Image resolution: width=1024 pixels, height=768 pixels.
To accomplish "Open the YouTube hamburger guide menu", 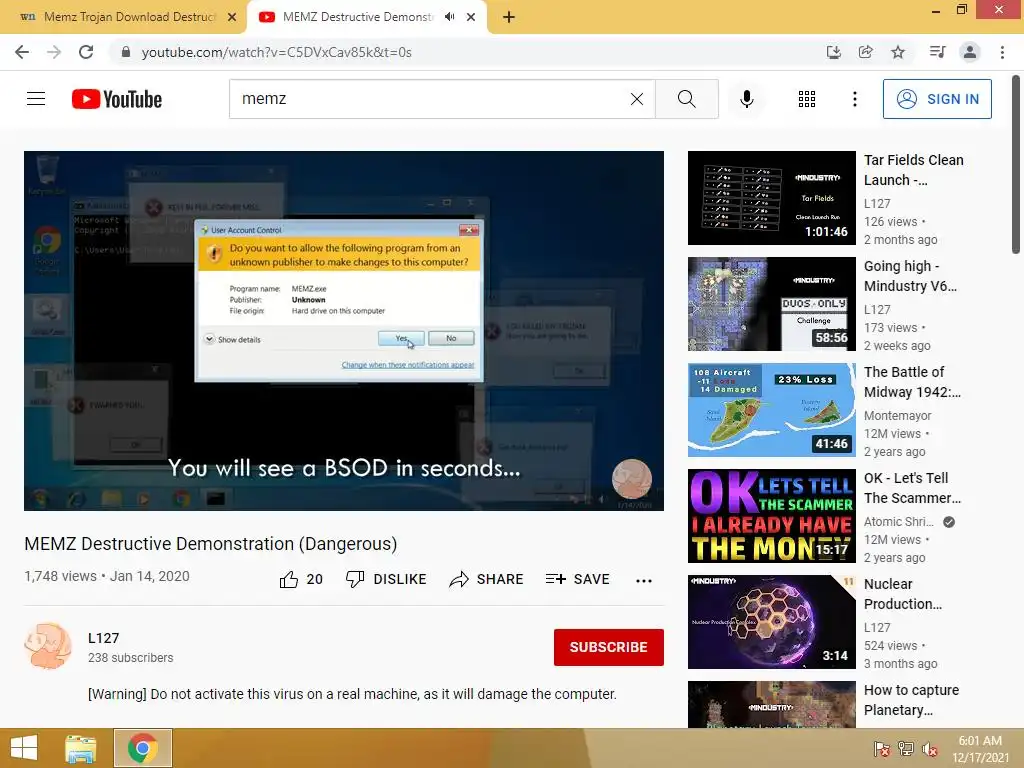I will click(36, 99).
